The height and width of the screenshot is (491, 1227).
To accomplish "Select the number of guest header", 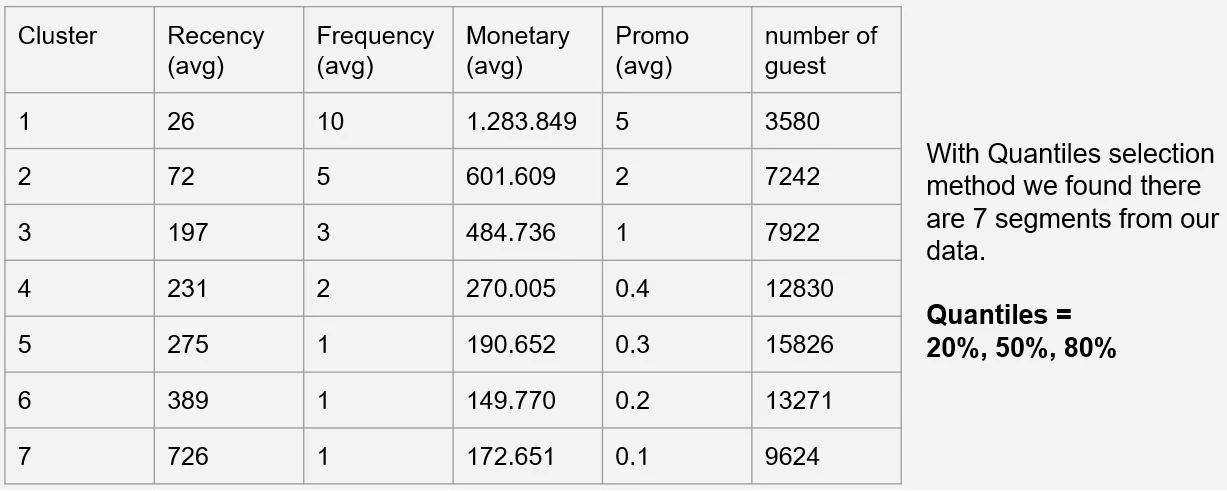I will click(x=820, y=50).
